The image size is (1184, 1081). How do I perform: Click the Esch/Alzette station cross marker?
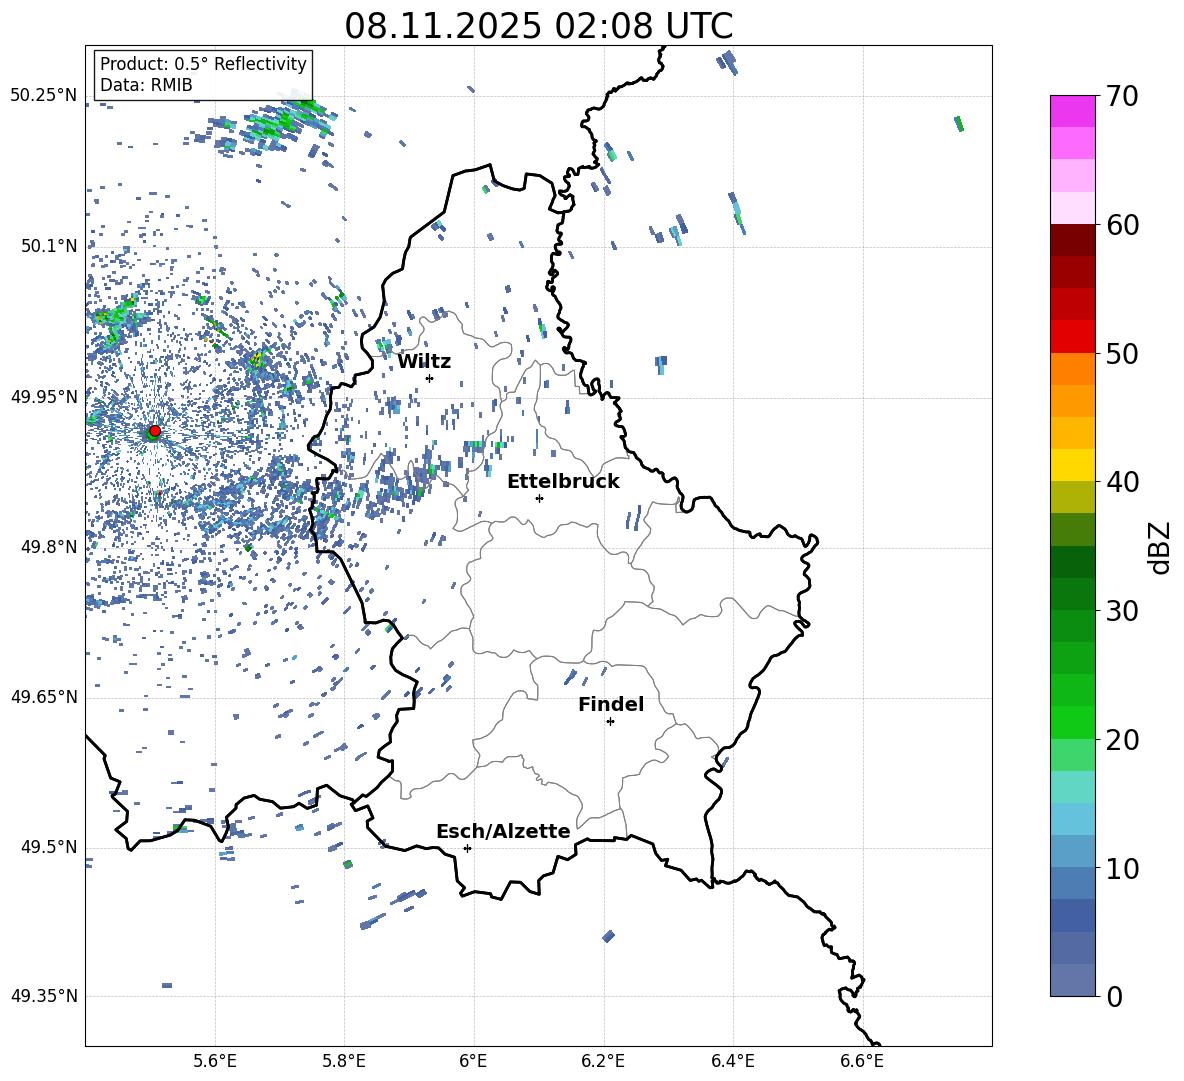[x=467, y=848]
